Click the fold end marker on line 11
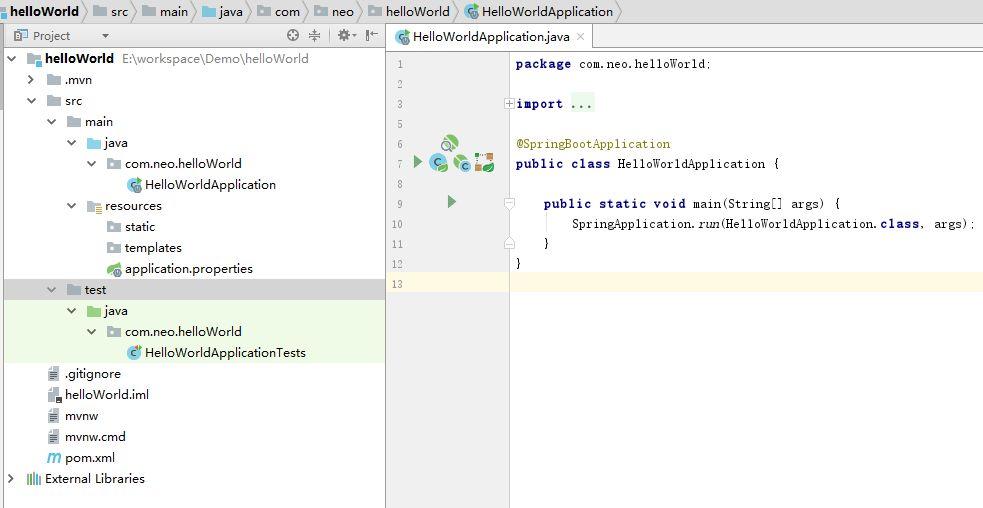 click(509, 243)
